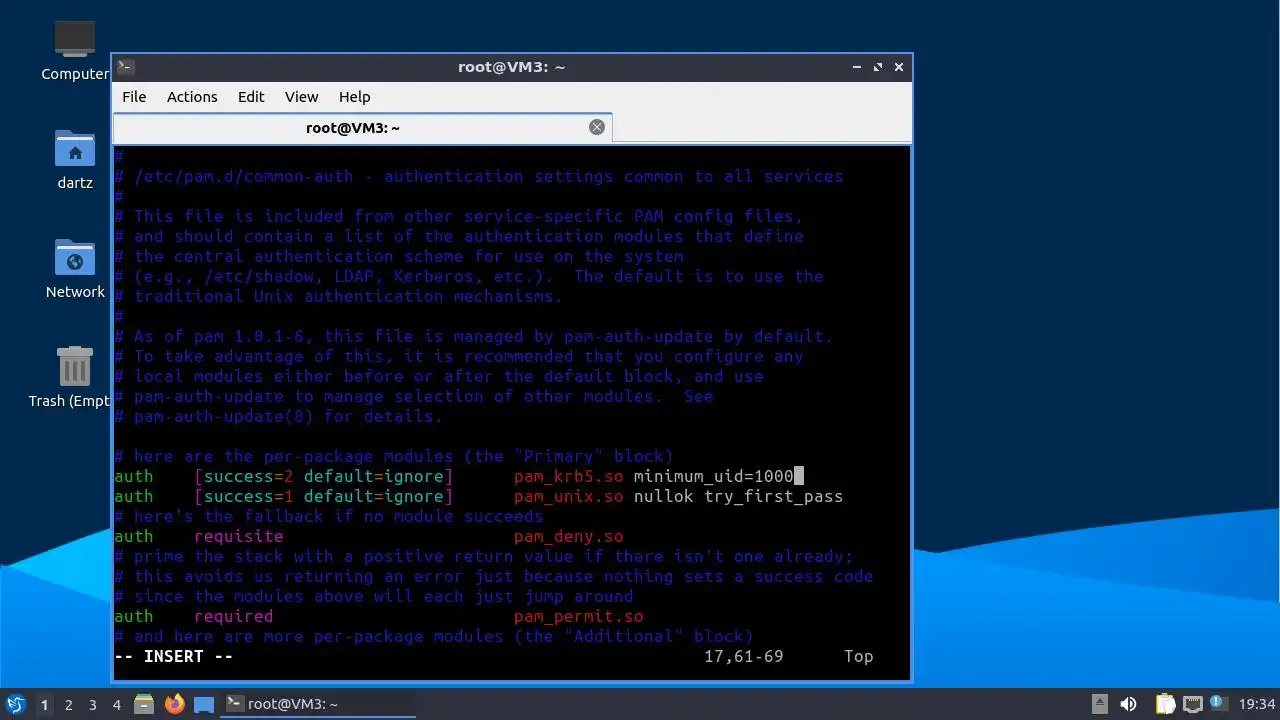Switch to workspace 2 in the pager
The height and width of the screenshot is (720, 1280).
[x=68, y=704]
